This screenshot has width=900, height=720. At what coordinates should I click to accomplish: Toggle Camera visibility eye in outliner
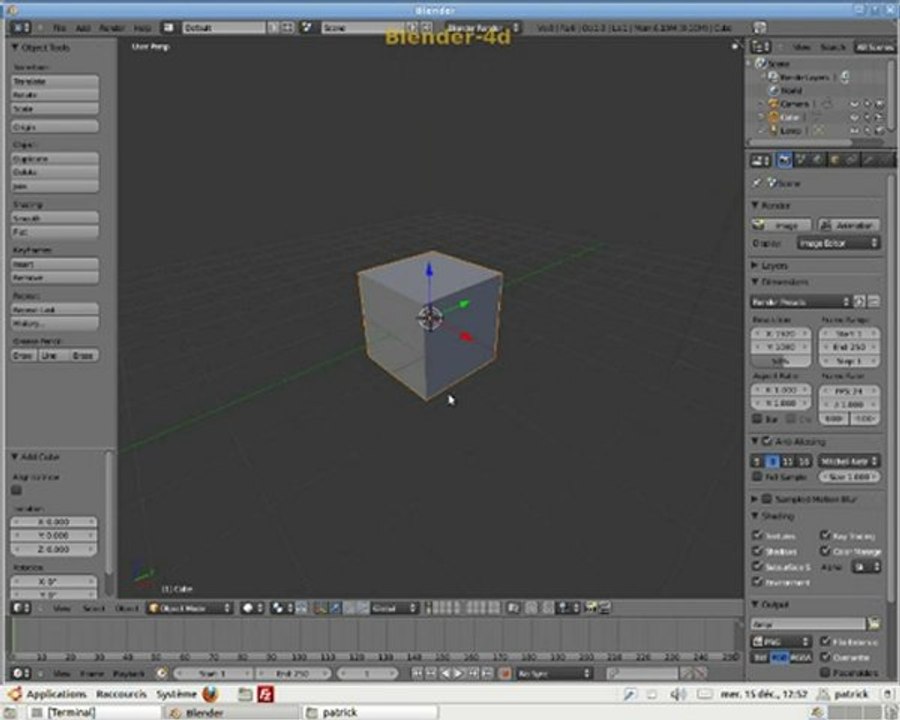point(855,104)
